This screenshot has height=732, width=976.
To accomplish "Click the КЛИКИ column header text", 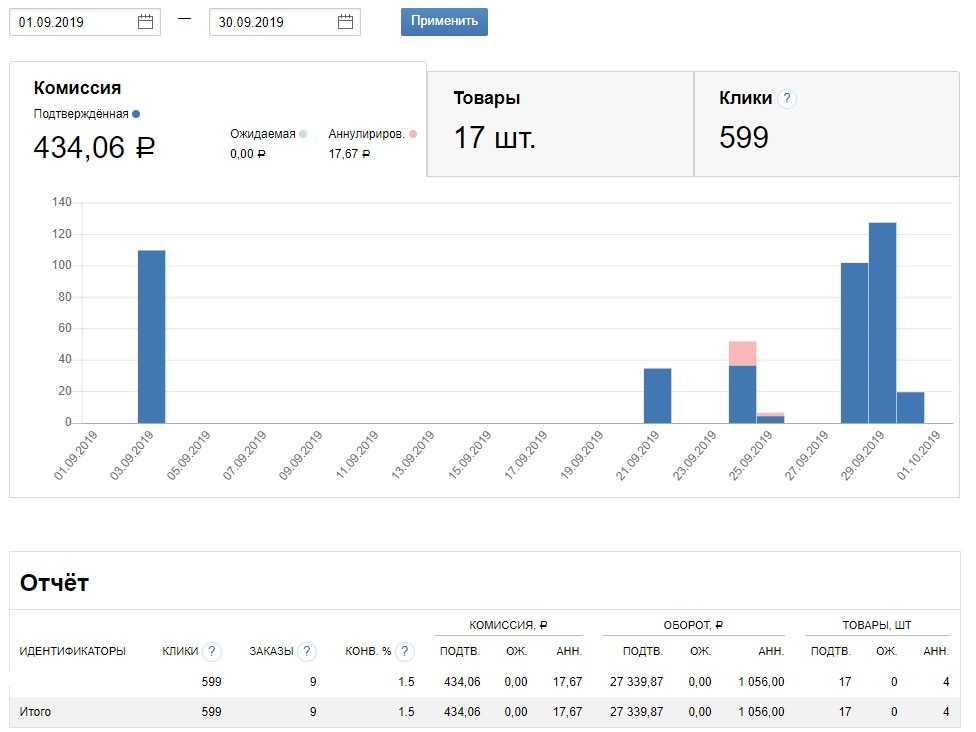I will [x=180, y=651].
